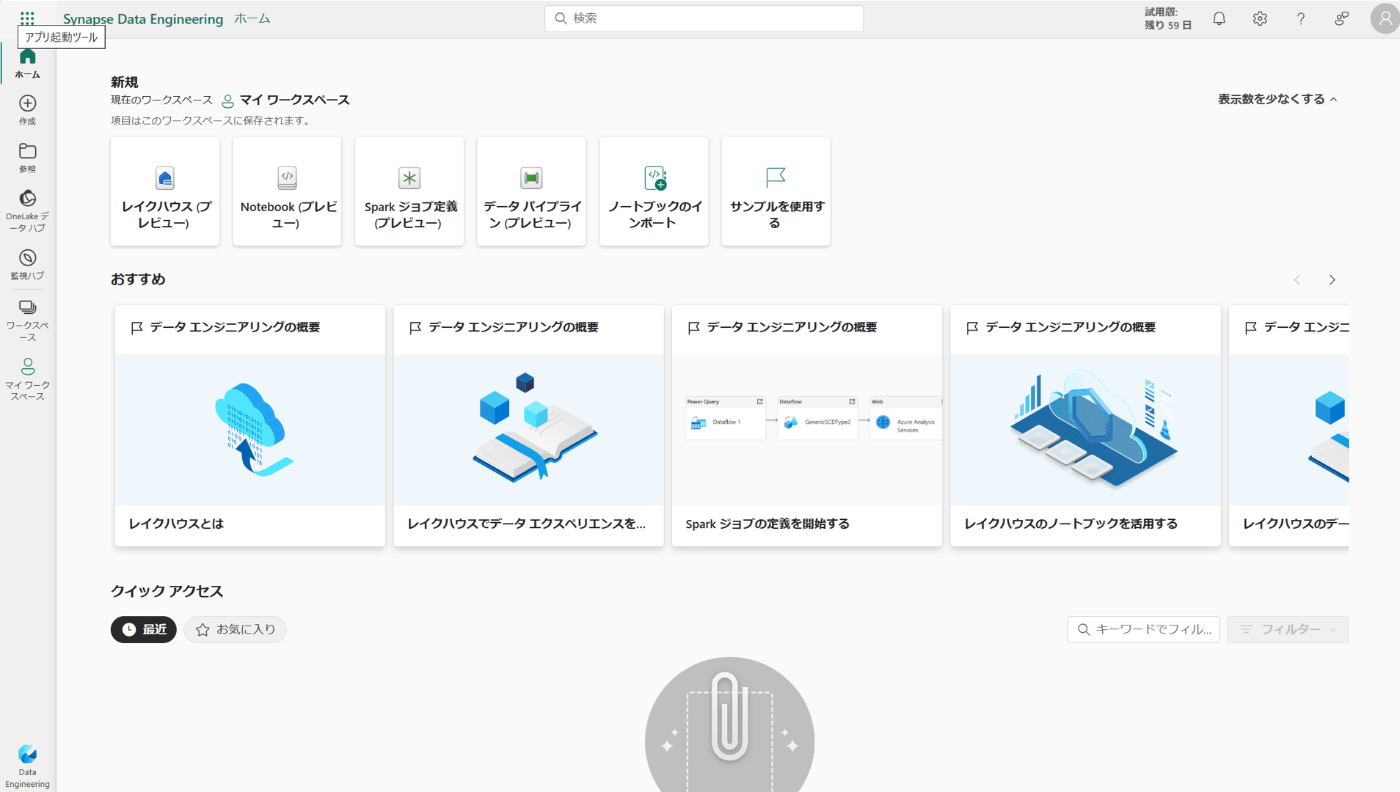Open settings gear icon
This screenshot has height=792, width=1400.
(x=1260, y=18)
